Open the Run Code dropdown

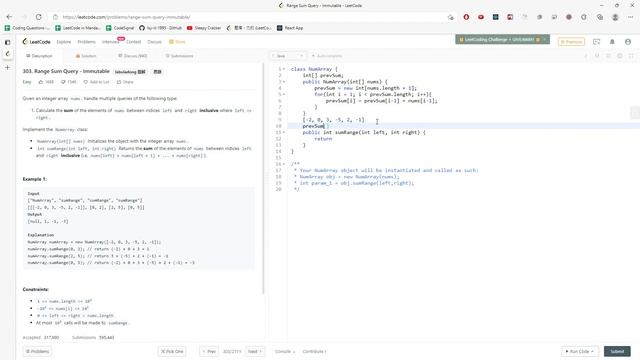click(580, 351)
